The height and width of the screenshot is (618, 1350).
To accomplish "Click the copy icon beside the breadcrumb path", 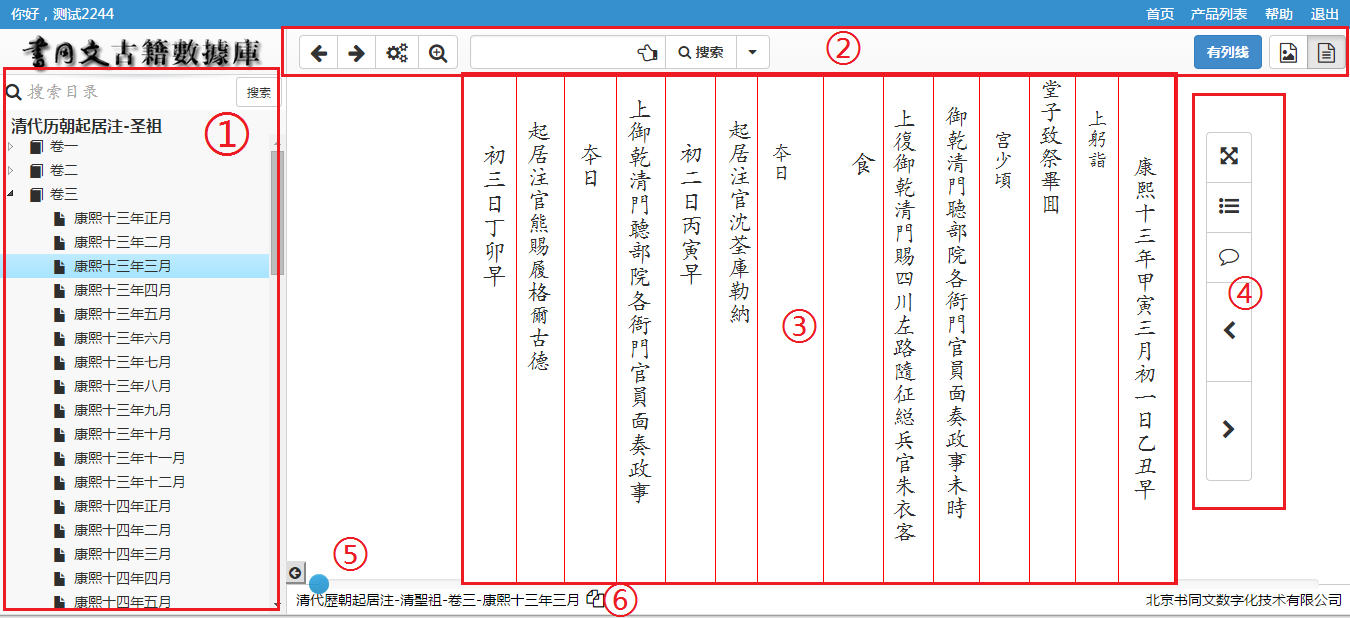I will pos(596,598).
